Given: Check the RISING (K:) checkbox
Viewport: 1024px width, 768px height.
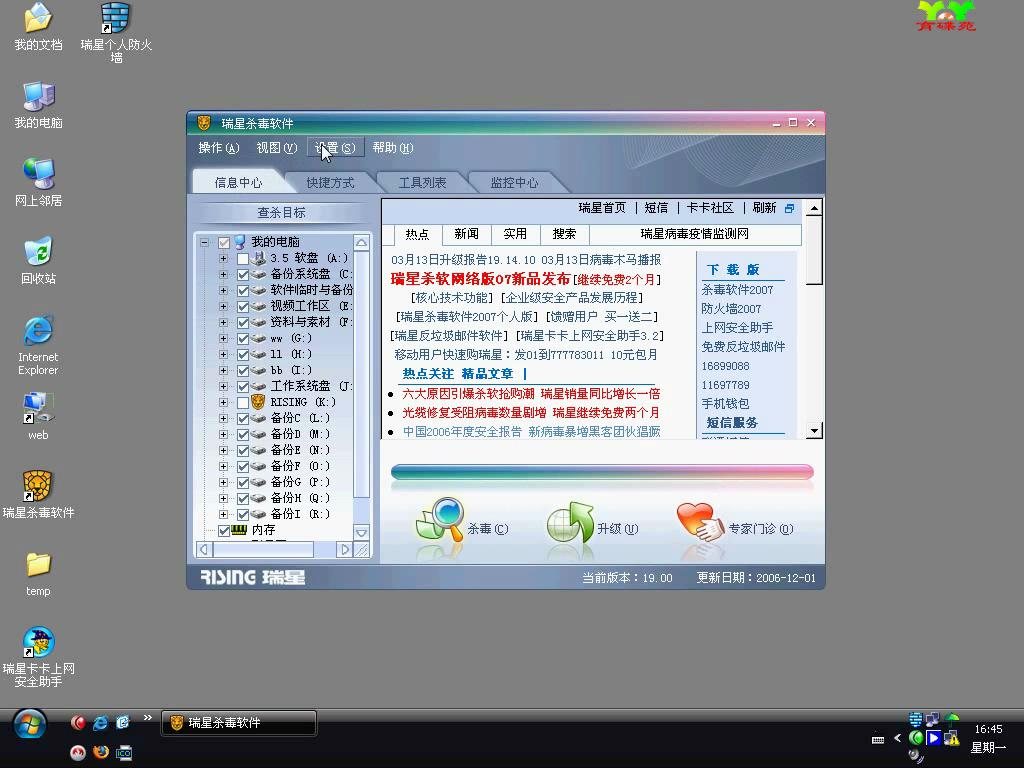Looking at the screenshot, I should [243, 402].
